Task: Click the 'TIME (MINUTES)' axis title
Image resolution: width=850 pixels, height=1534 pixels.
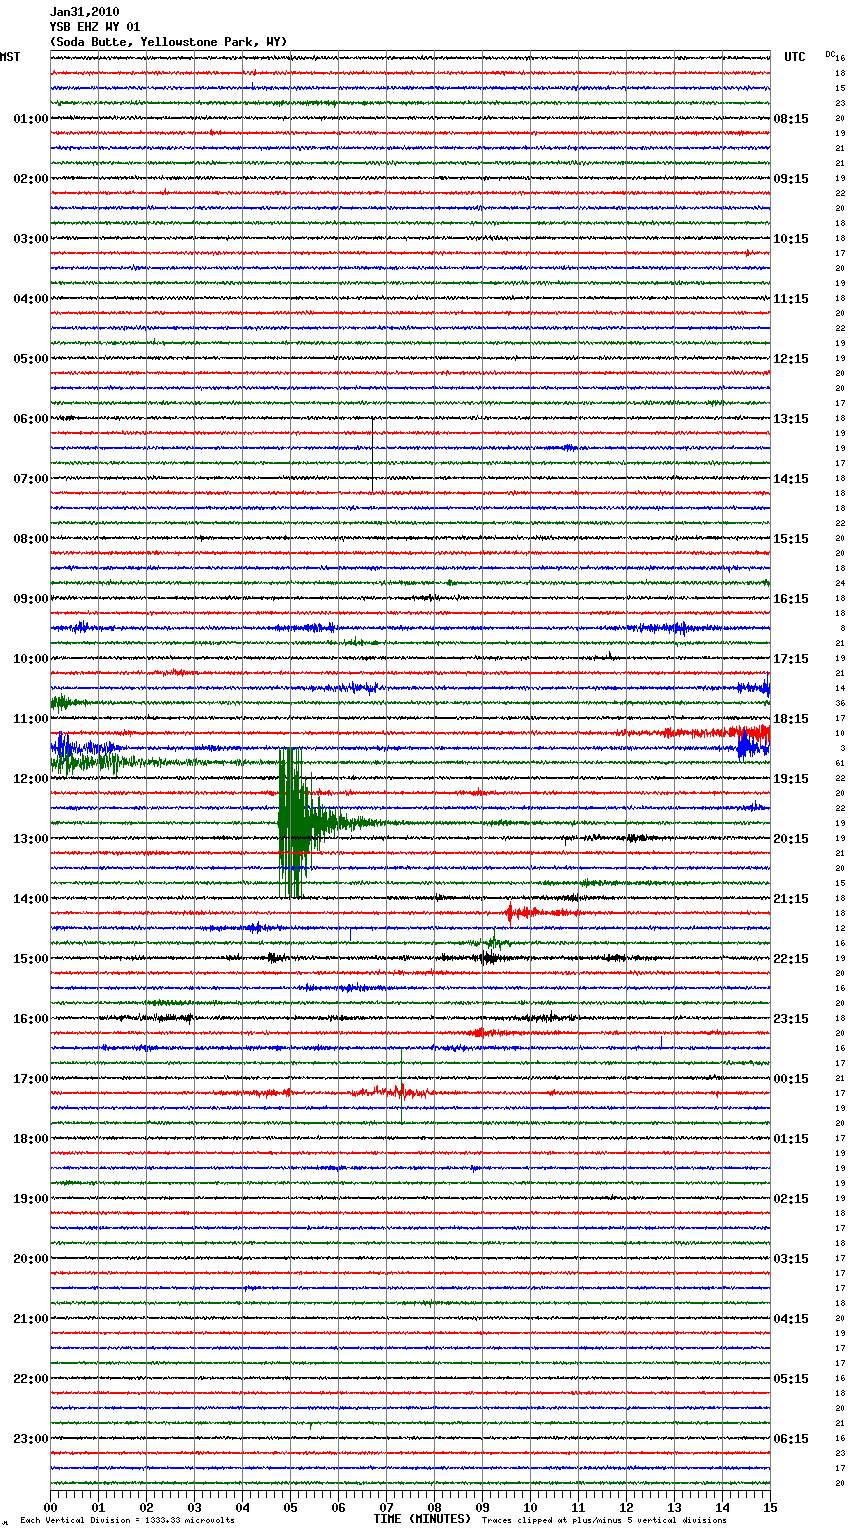Action: pyautogui.click(x=422, y=1519)
